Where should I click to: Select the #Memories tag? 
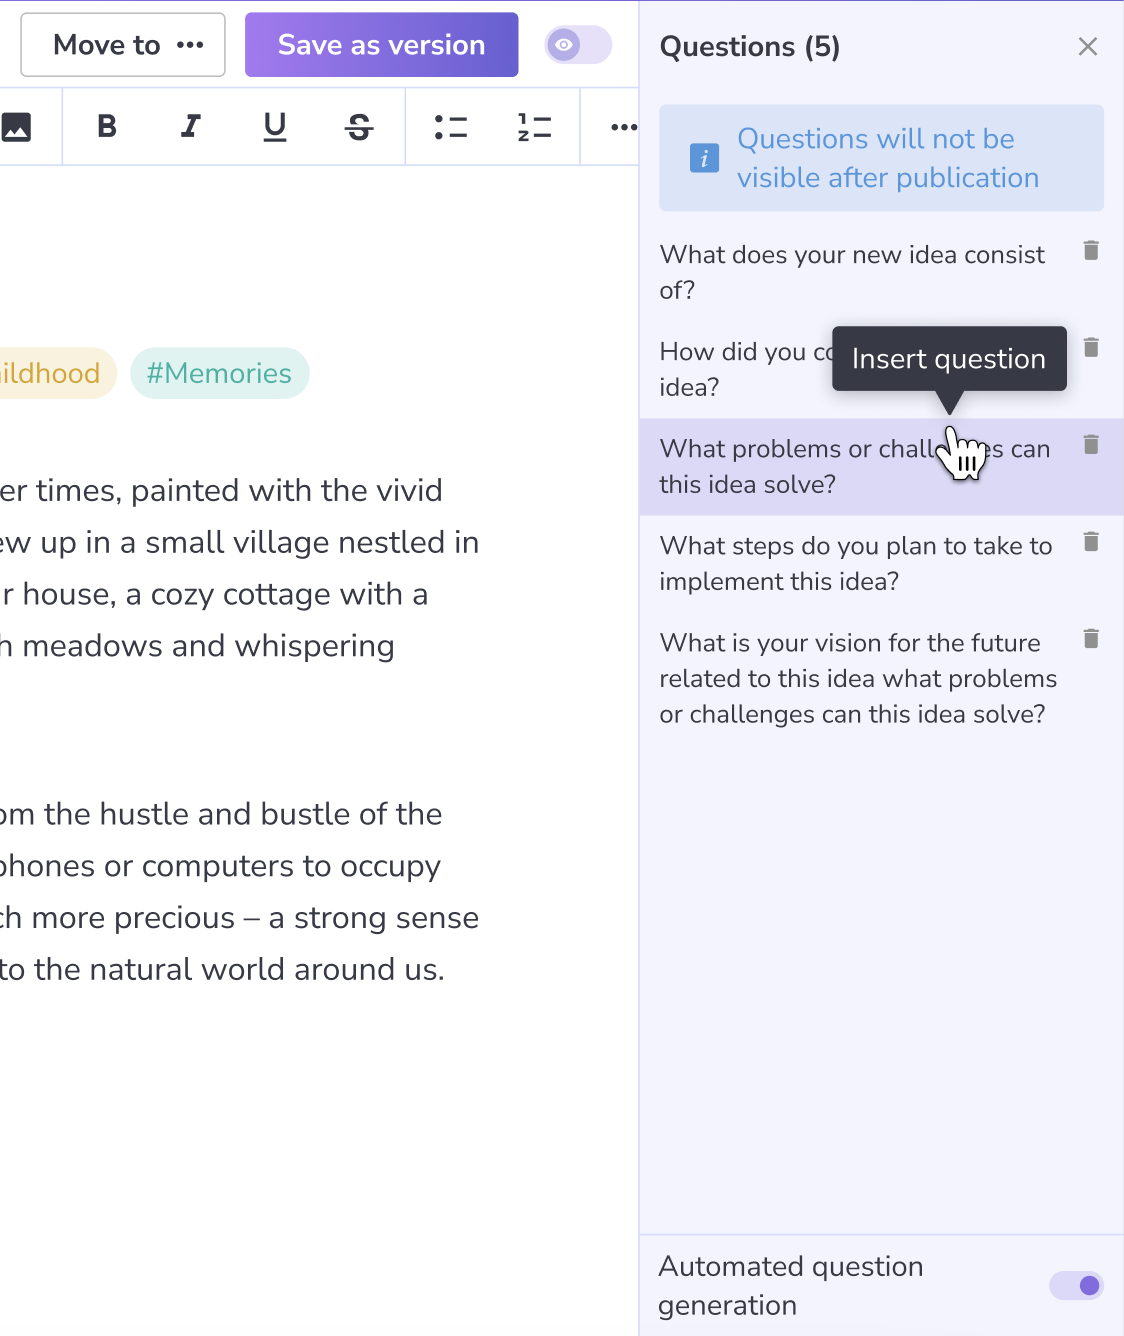[219, 373]
